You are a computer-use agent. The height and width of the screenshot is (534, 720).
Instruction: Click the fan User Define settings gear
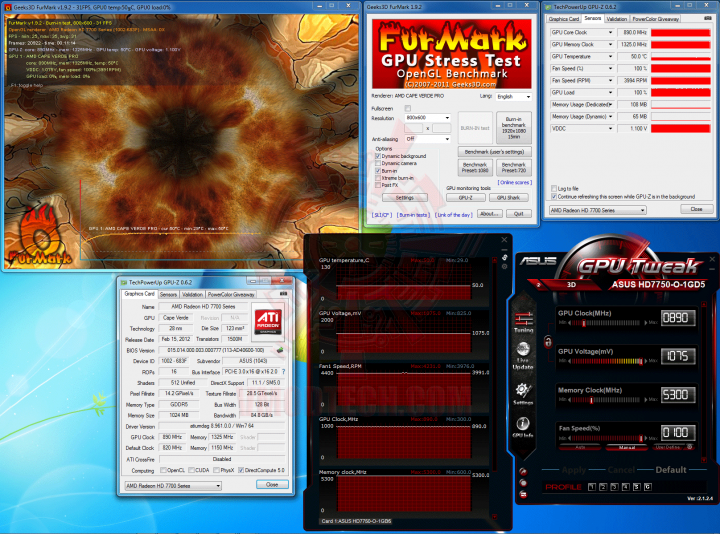690,447
